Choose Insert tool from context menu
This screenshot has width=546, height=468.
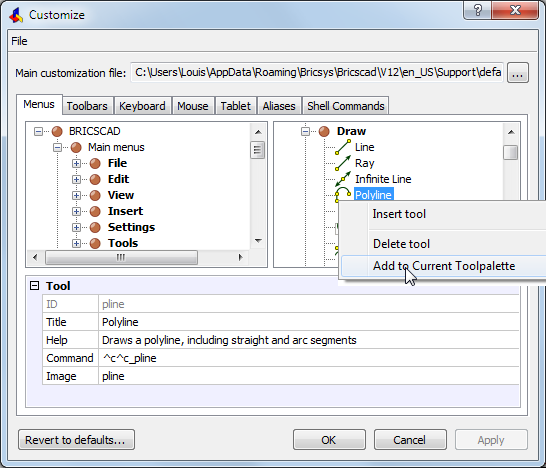point(399,214)
